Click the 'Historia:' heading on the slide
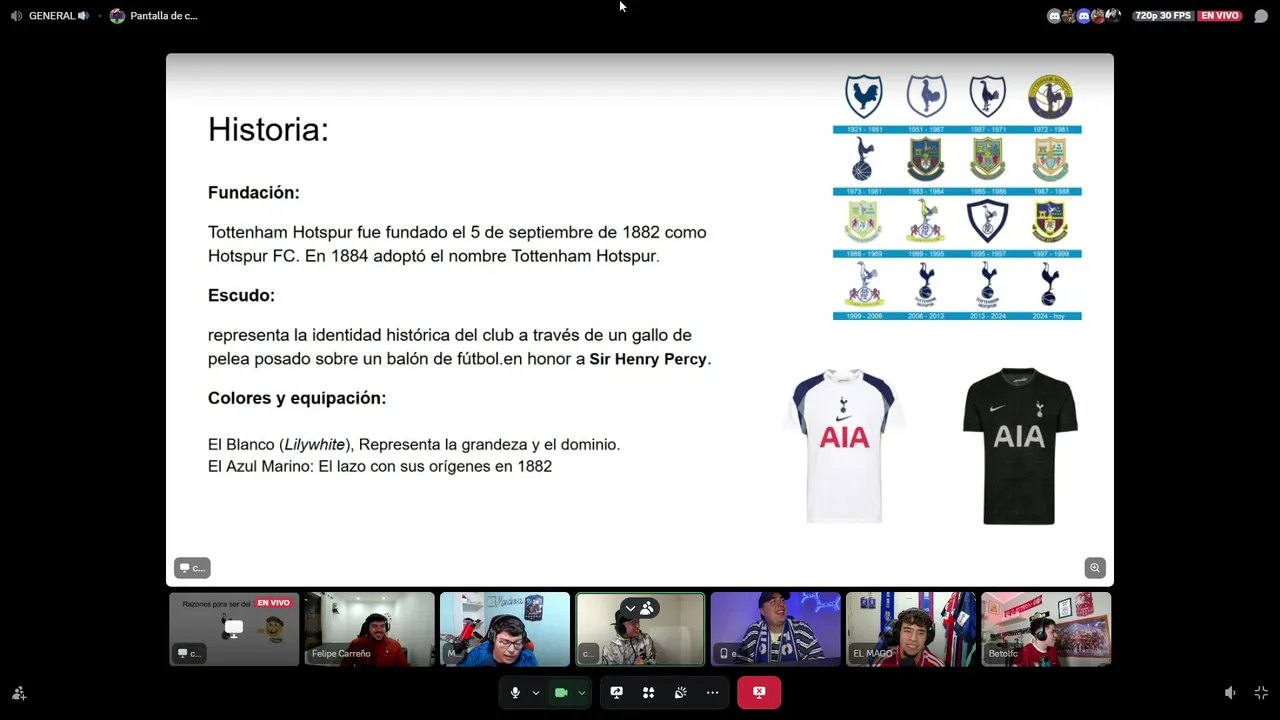 point(268,129)
